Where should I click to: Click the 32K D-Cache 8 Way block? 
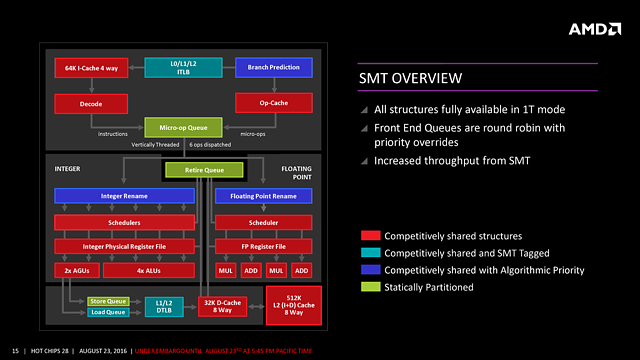222,306
